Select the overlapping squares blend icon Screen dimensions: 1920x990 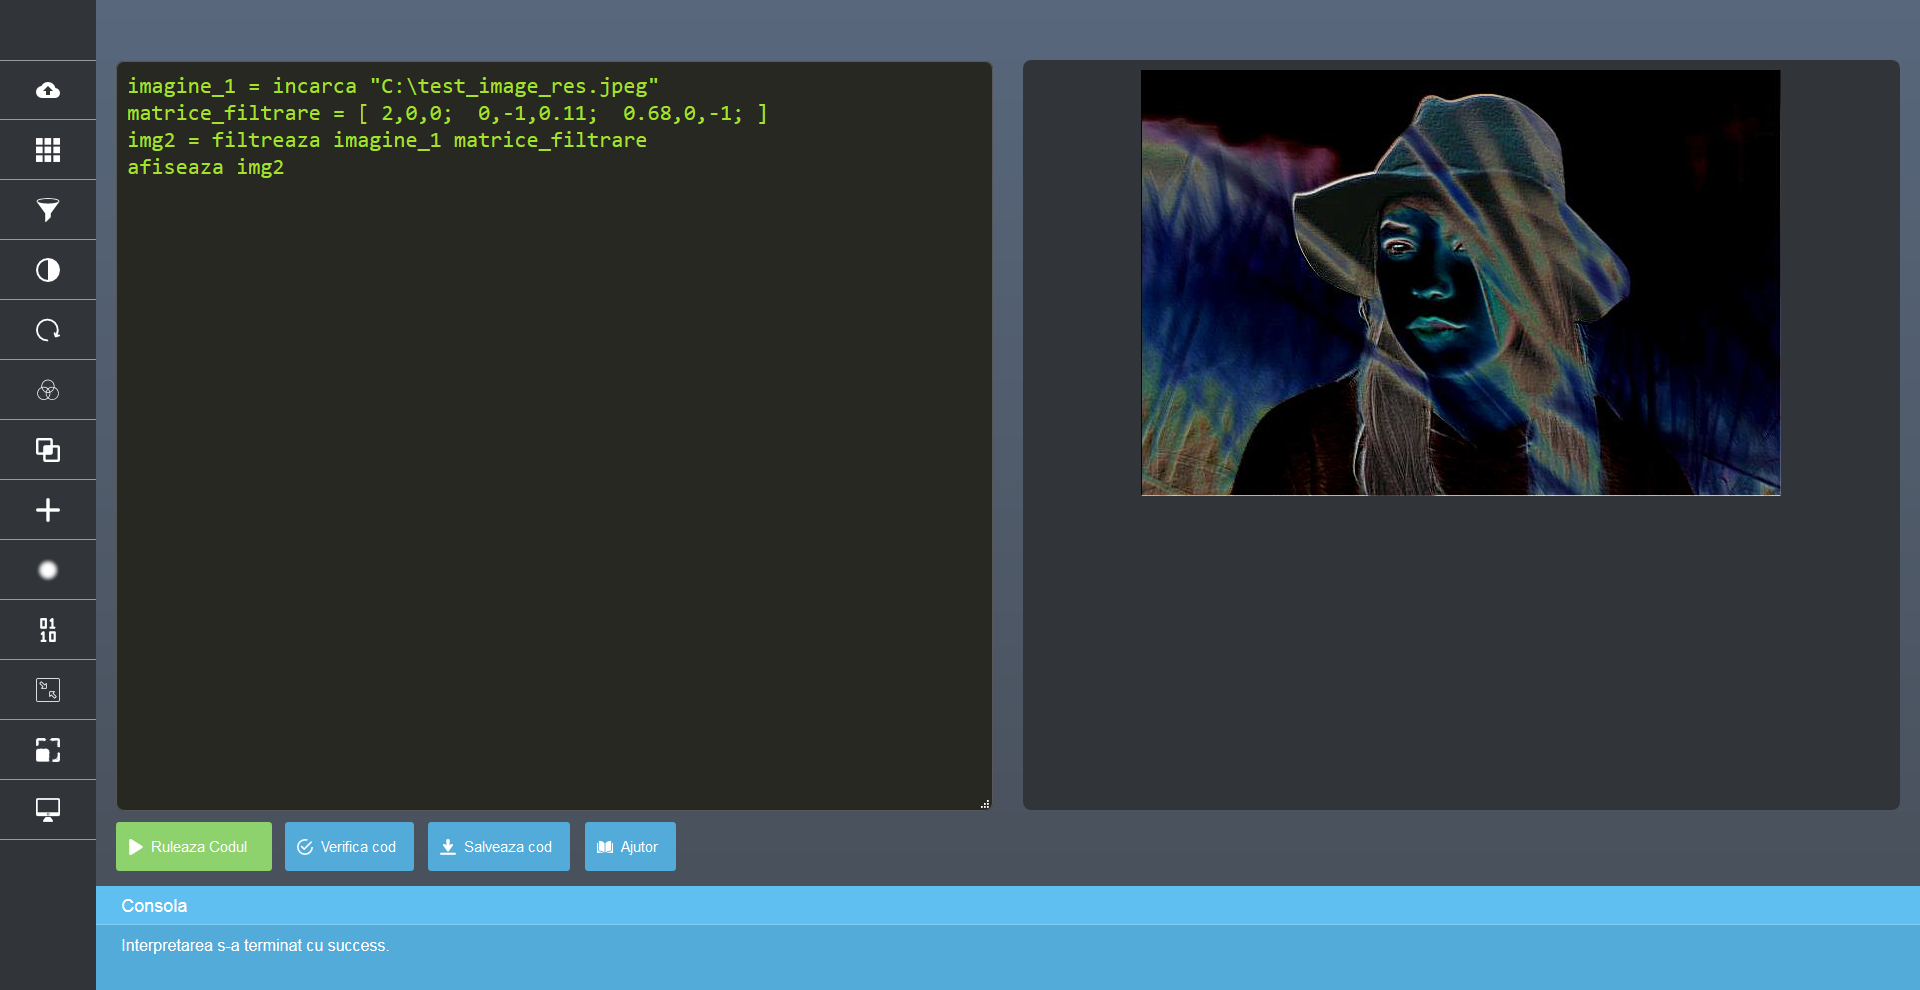pos(48,450)
